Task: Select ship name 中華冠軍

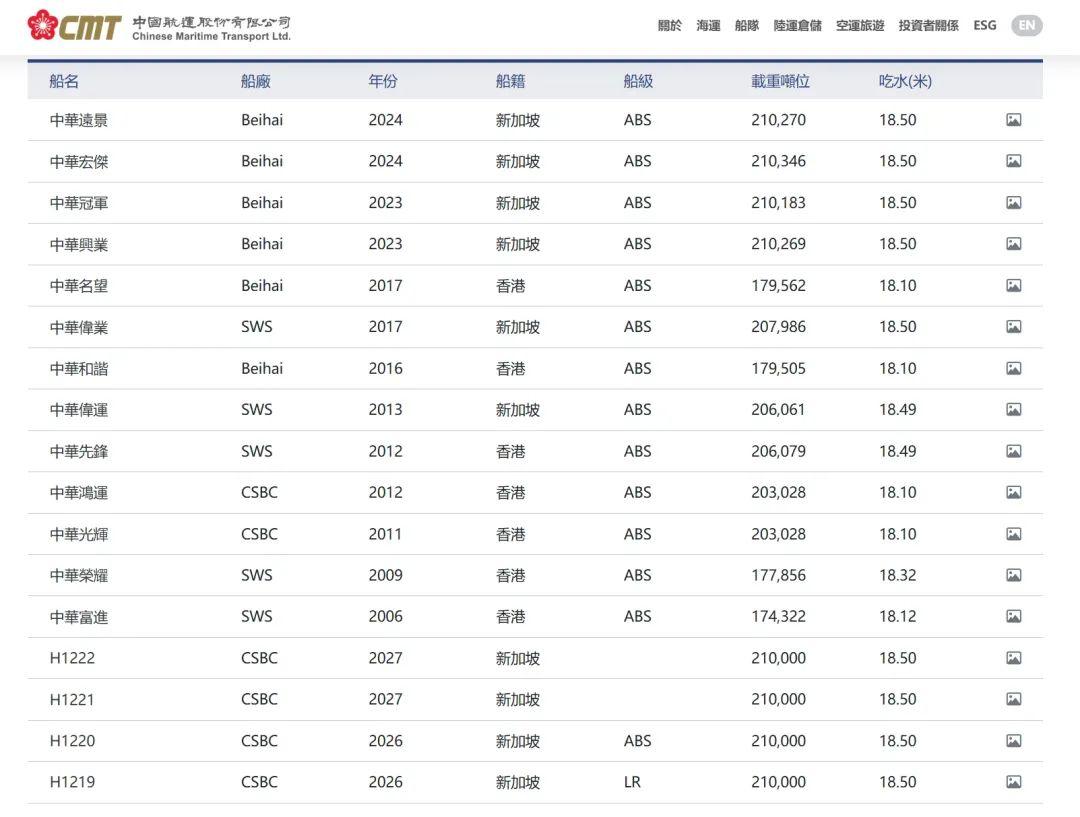Action: [79, 203]
